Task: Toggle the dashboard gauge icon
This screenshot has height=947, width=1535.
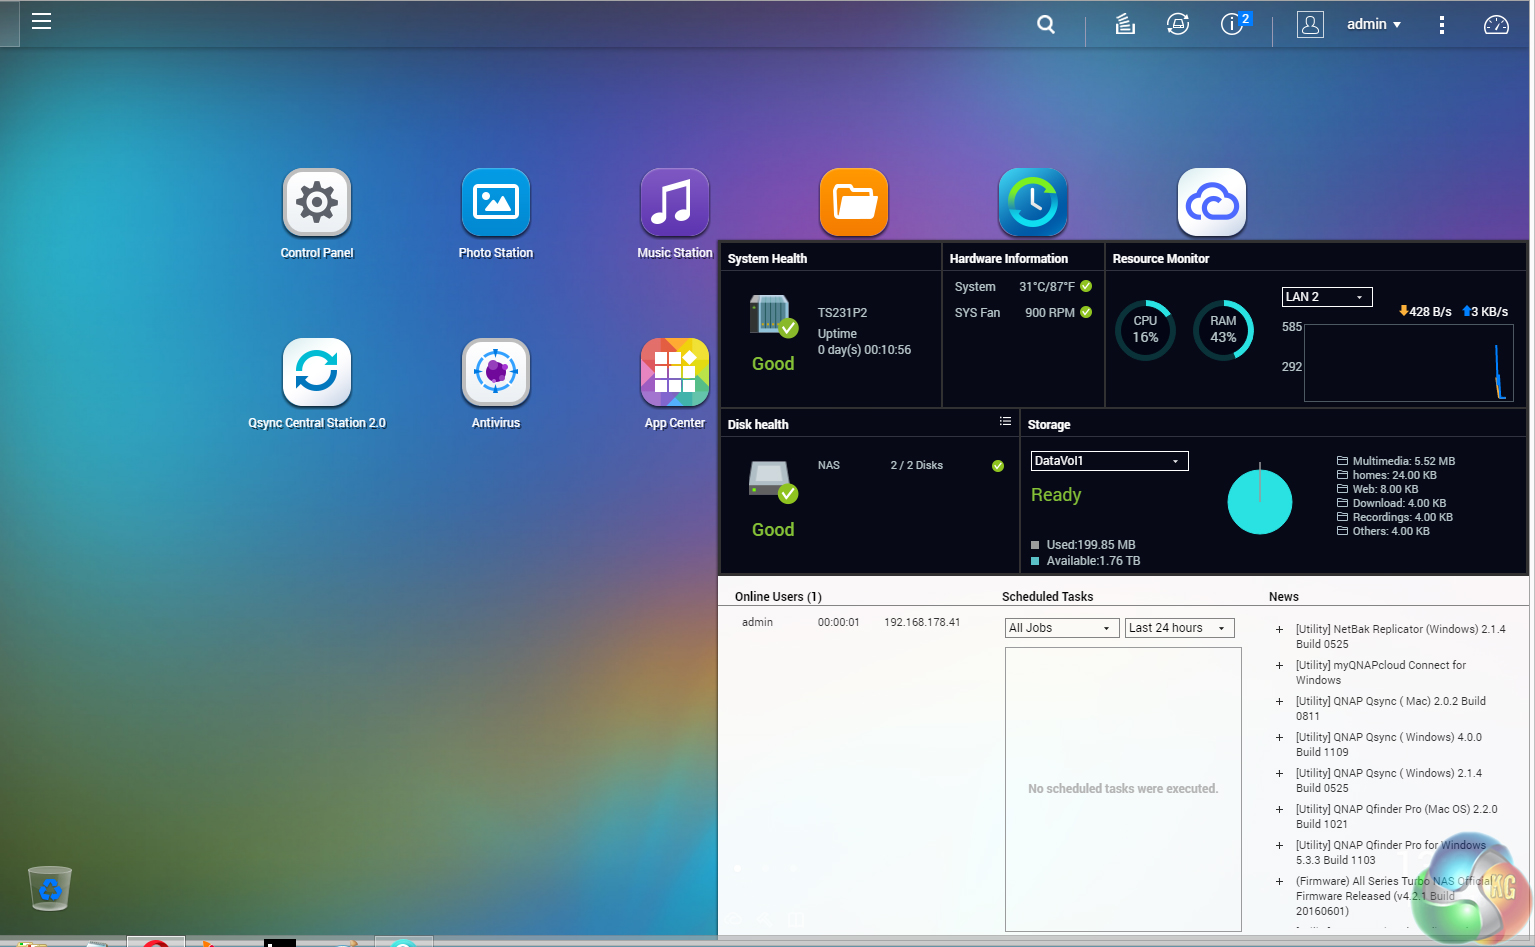Action: click(1496, 25)
